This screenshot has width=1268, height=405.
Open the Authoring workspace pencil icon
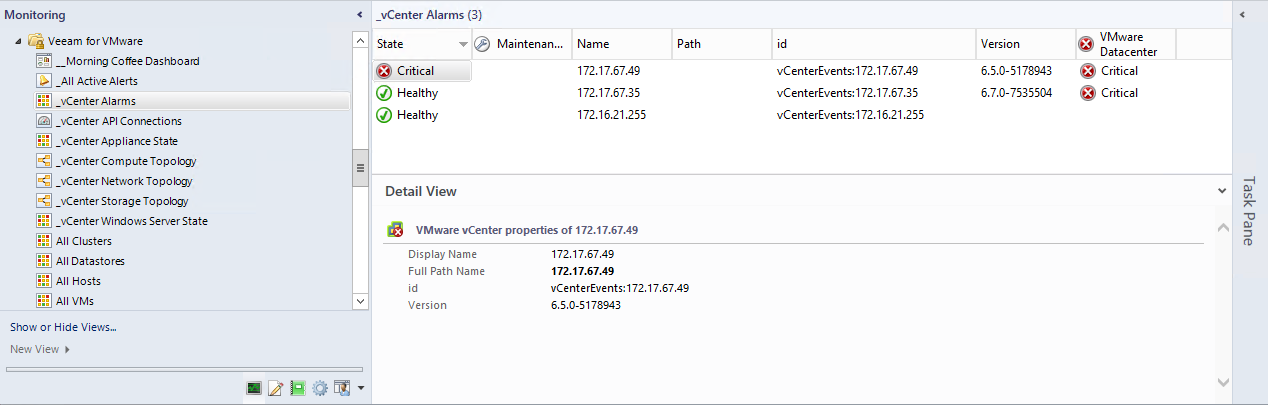pyautogui.click(x=275, y=388)
